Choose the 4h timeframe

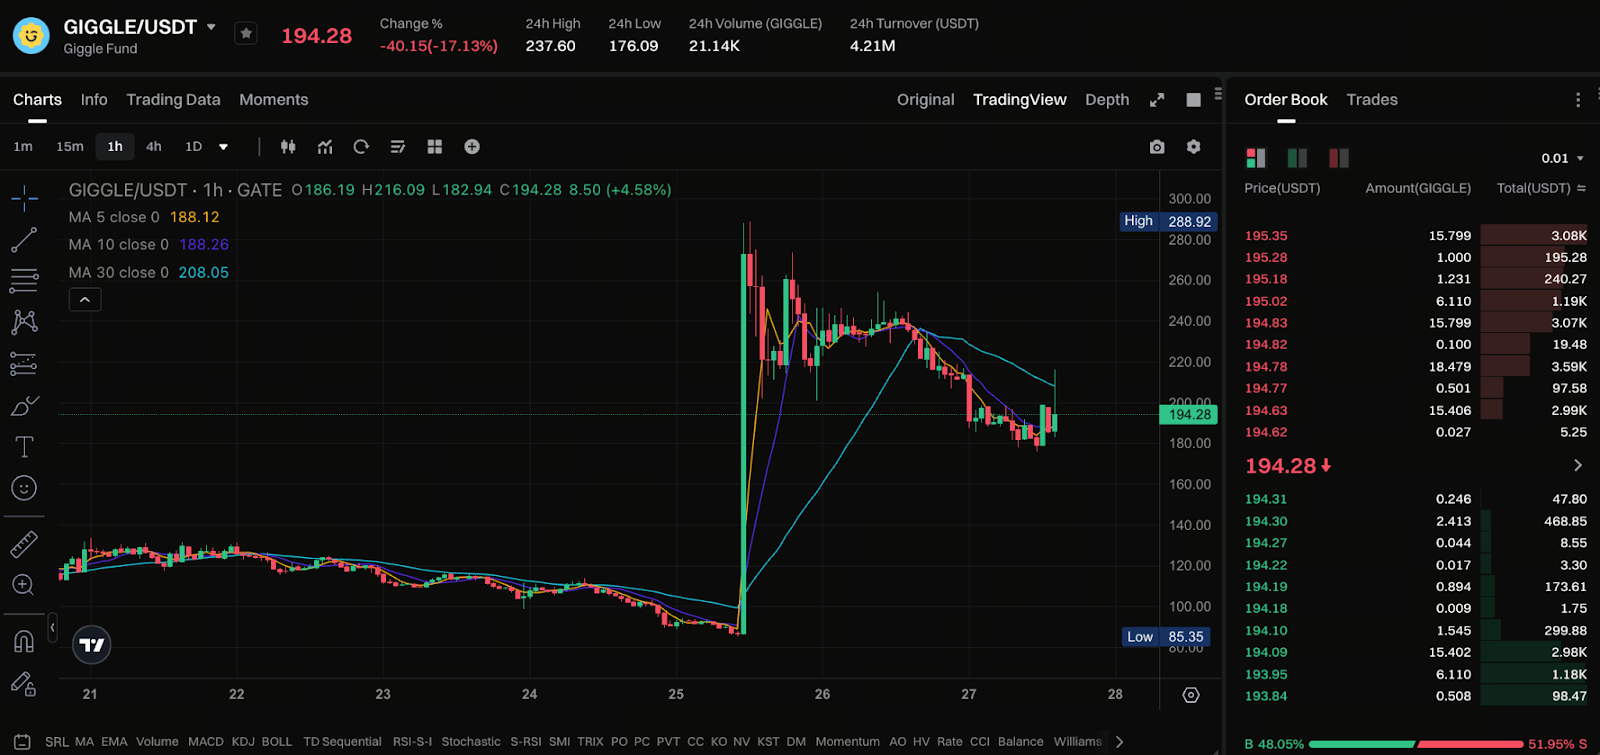[154, 147]
